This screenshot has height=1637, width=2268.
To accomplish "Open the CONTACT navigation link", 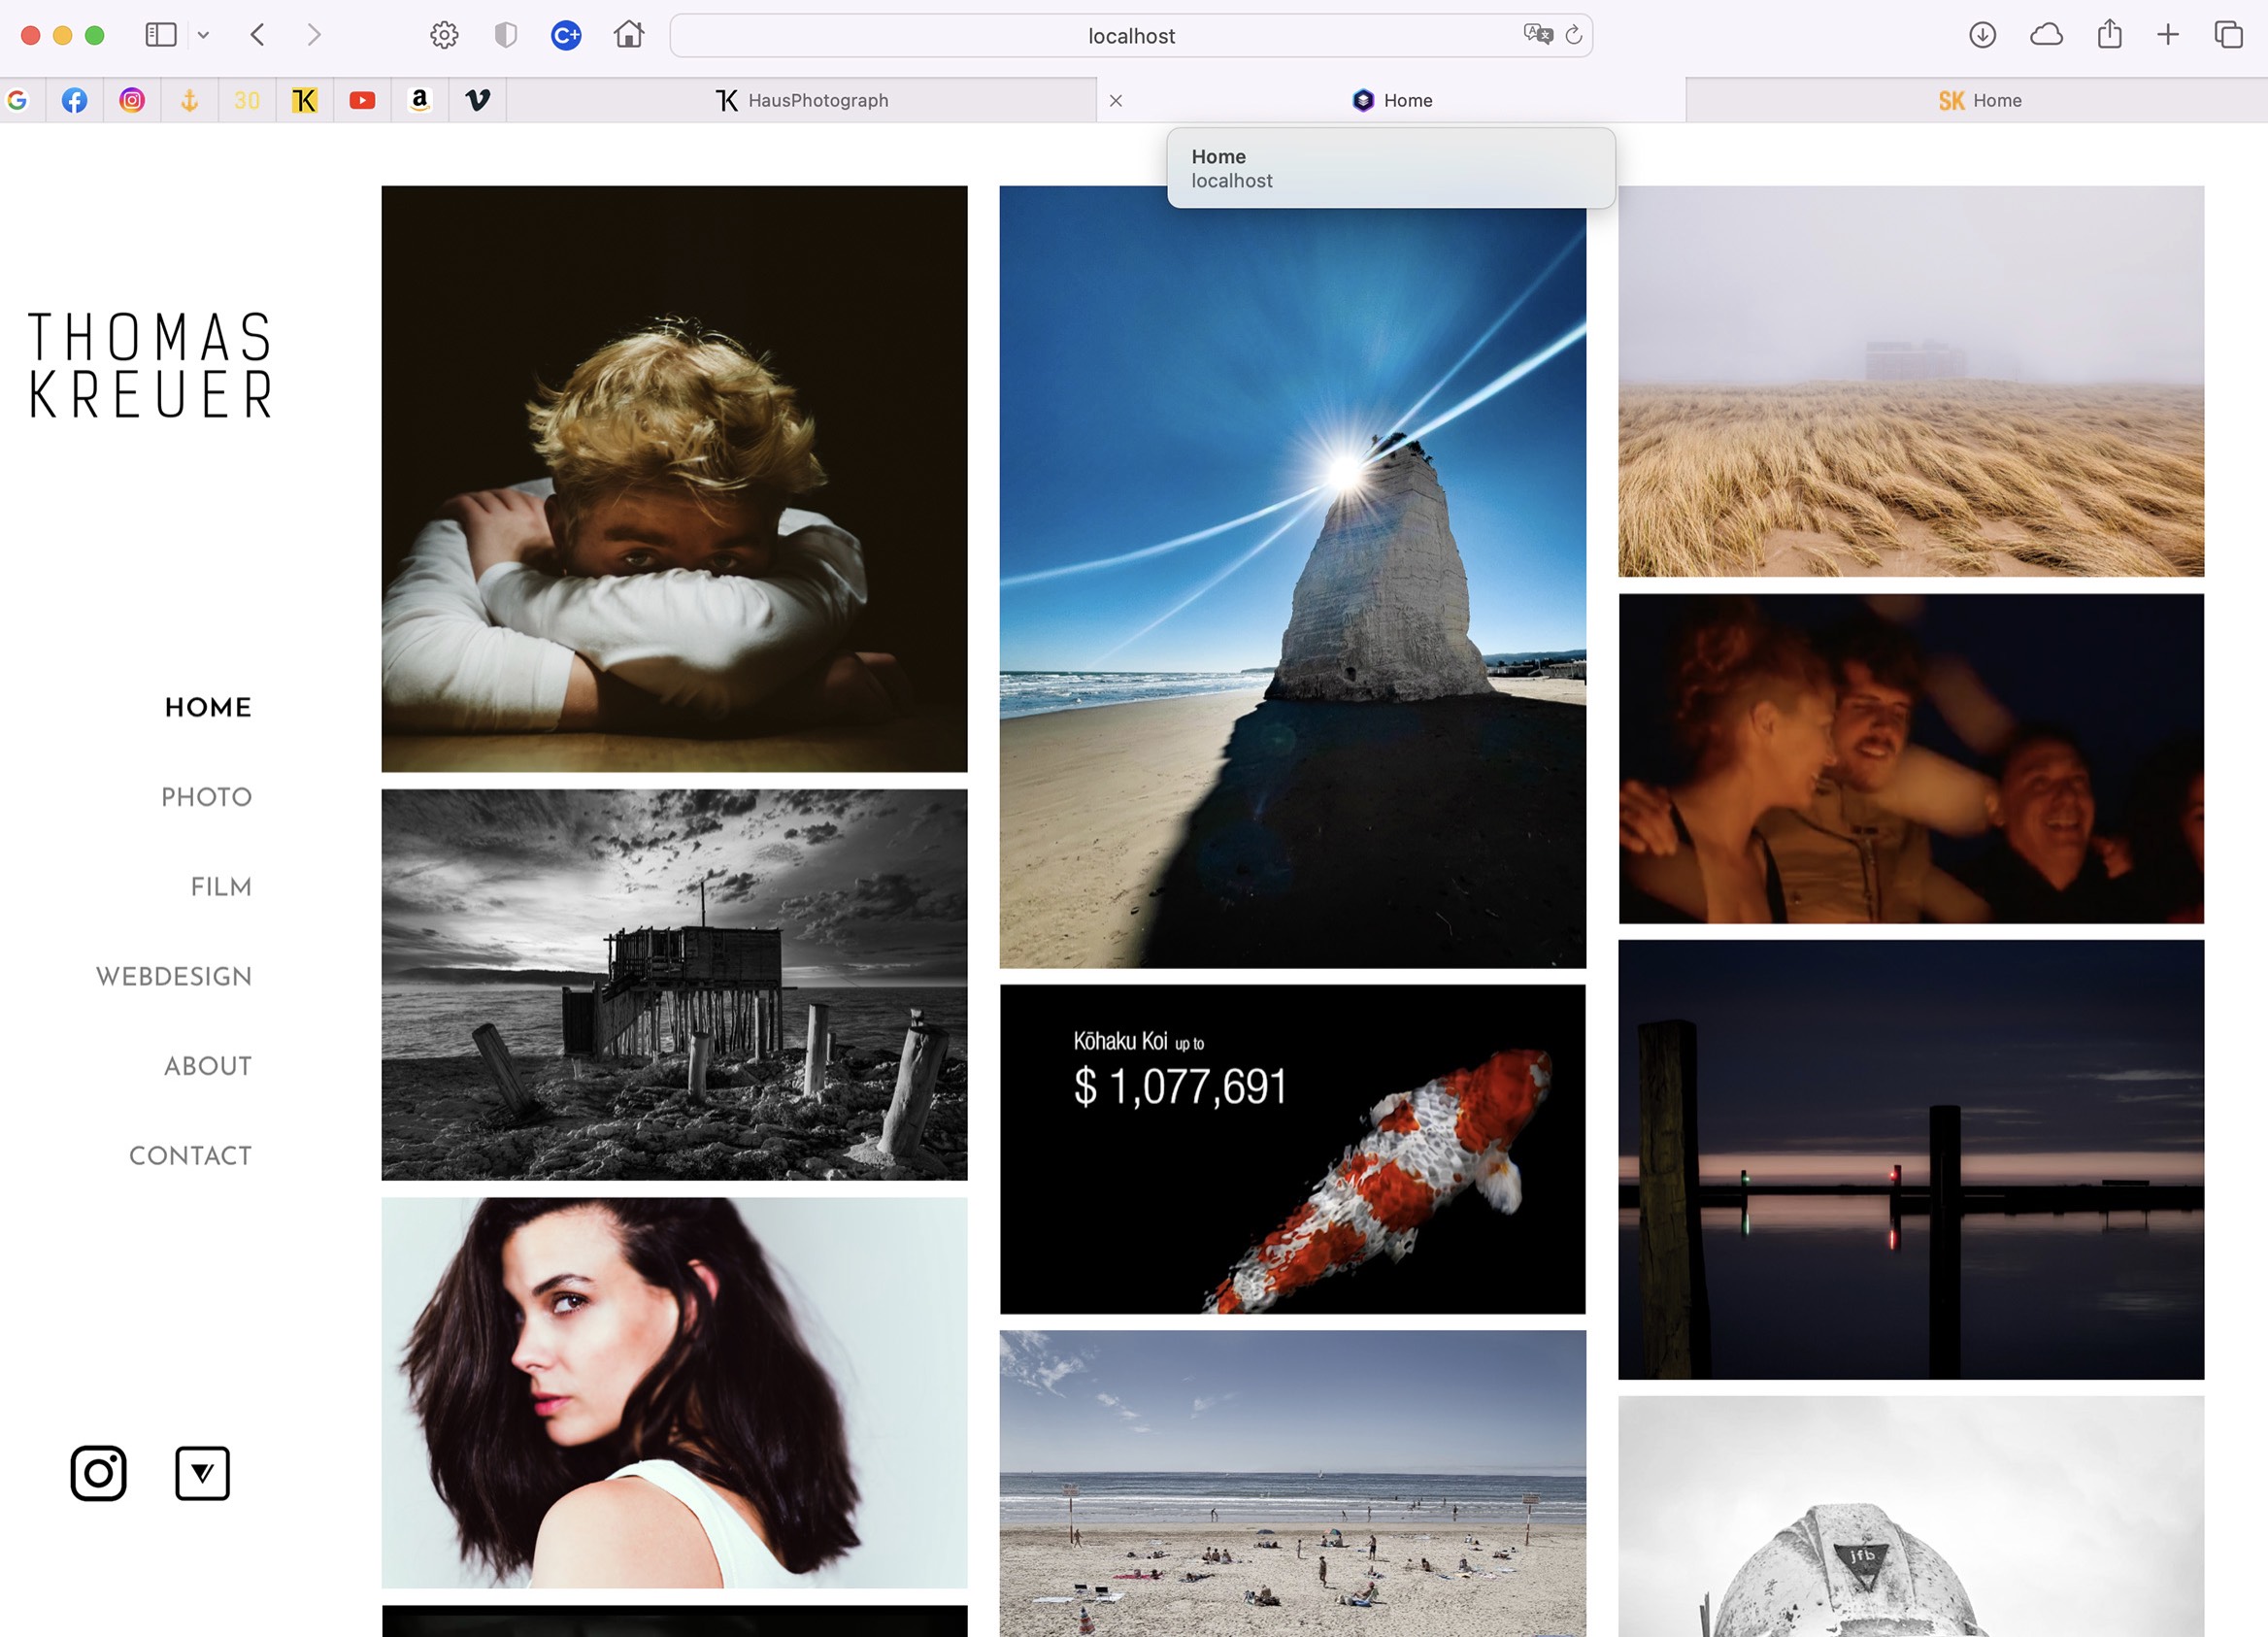I will click(190, 1156).
